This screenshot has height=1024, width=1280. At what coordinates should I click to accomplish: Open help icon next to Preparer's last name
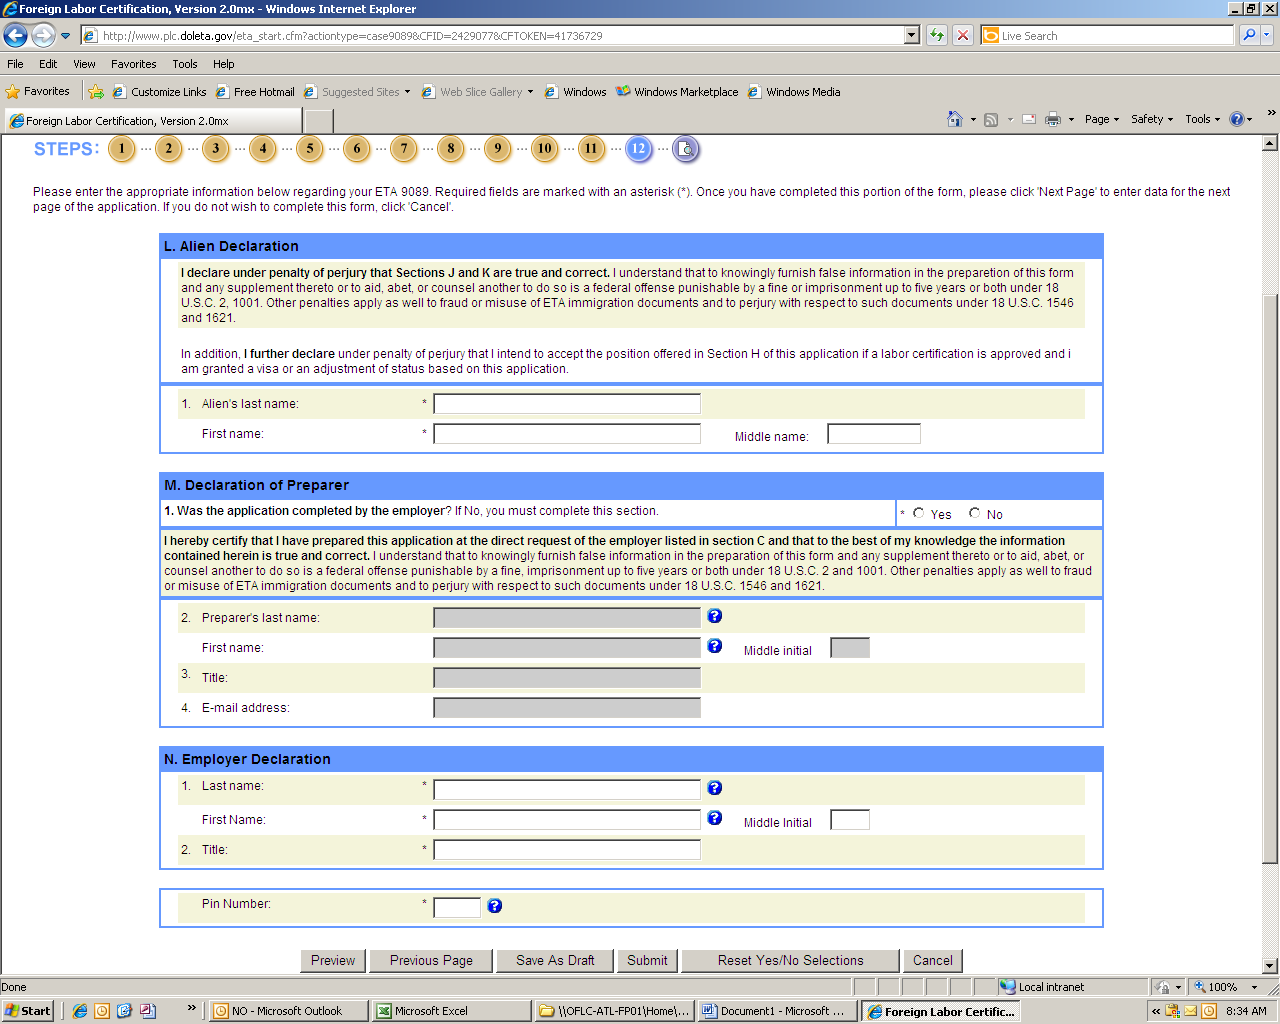pyautogui.click(x=714, y=616)
